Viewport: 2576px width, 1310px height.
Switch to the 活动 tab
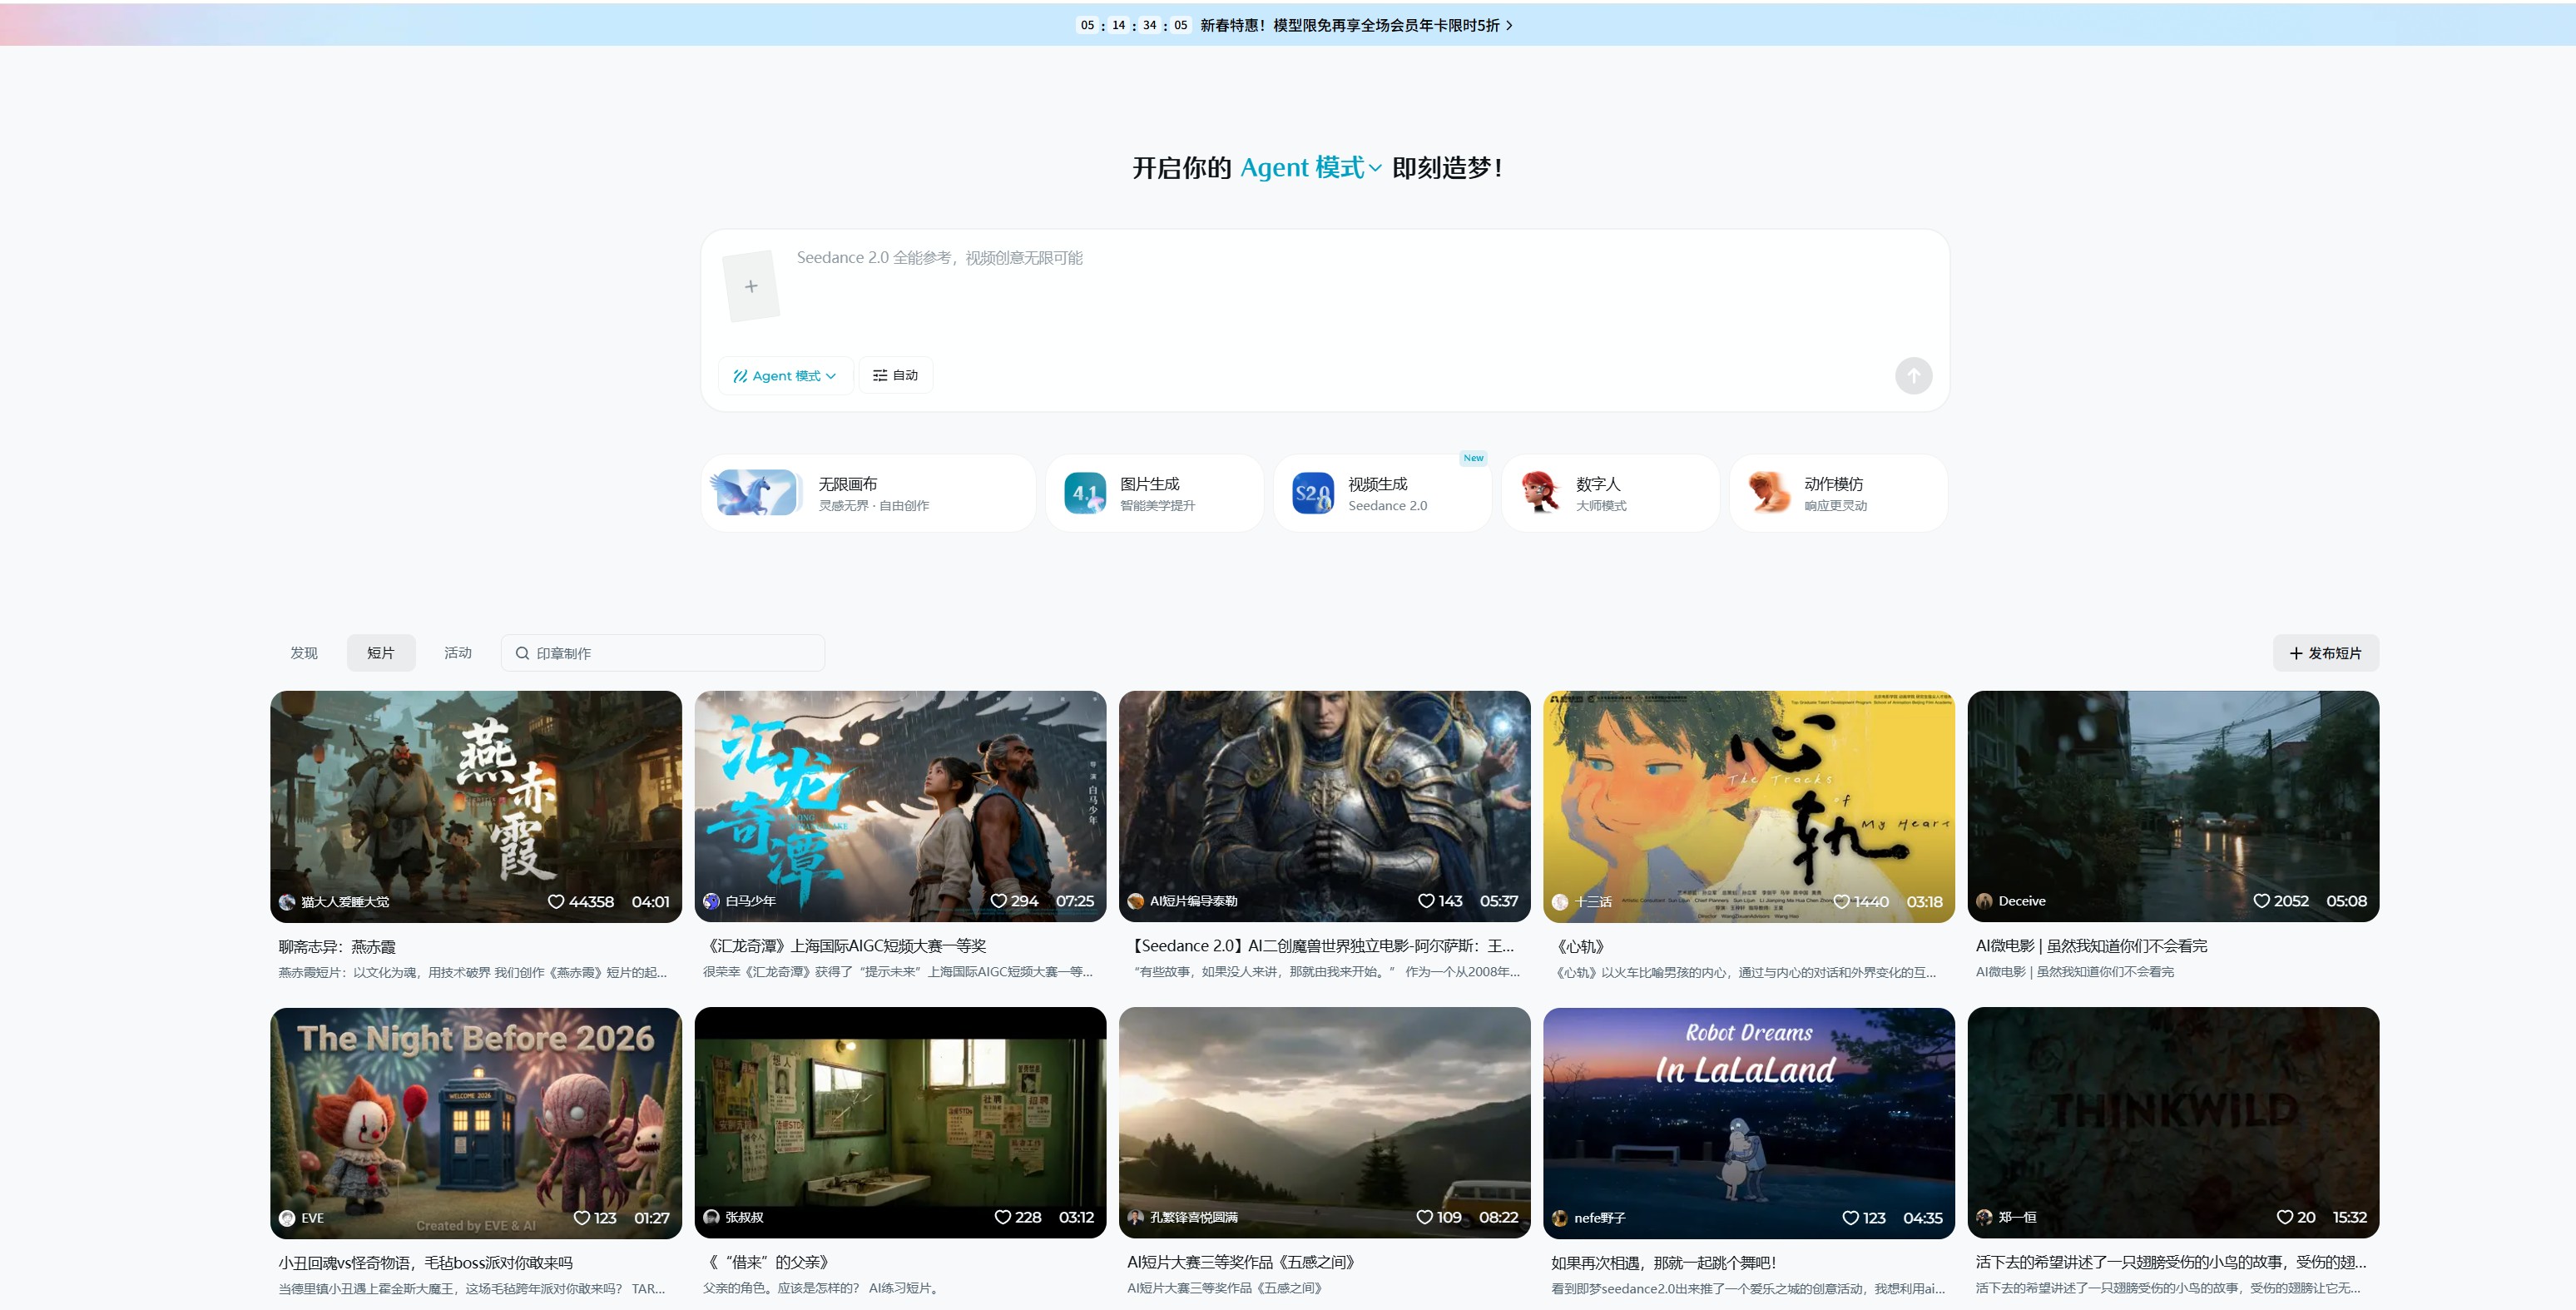[x=457, y=653]
